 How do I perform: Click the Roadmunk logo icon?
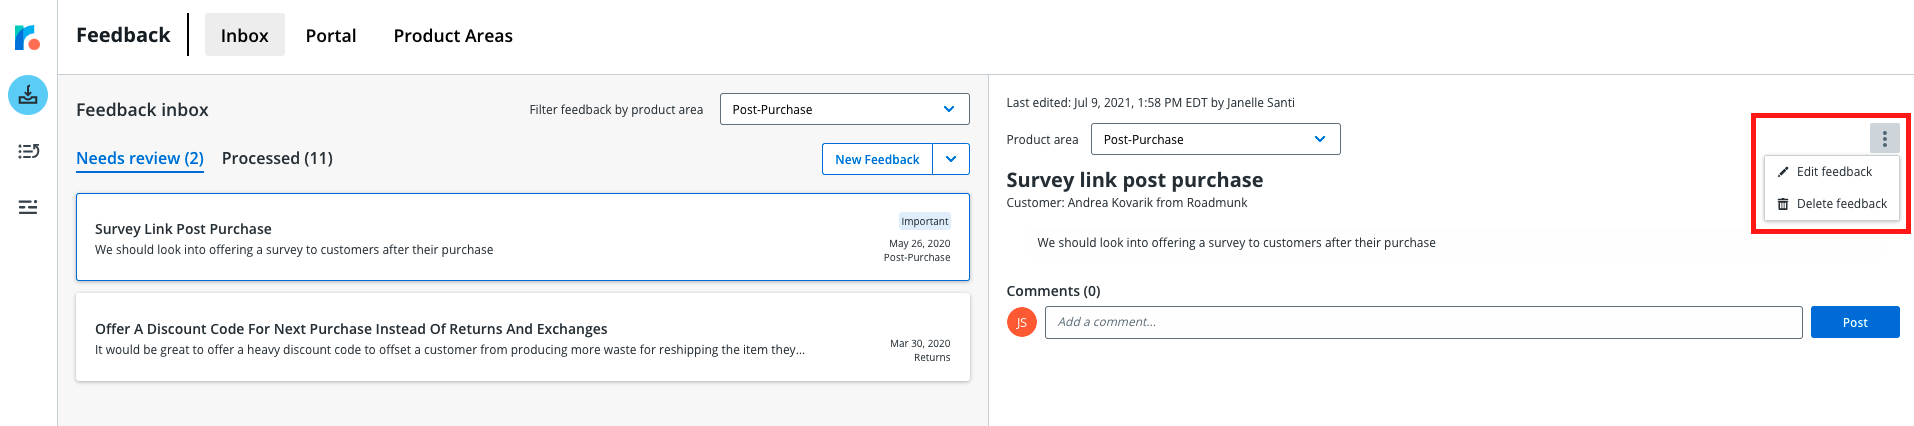click(x=27, y=38)
